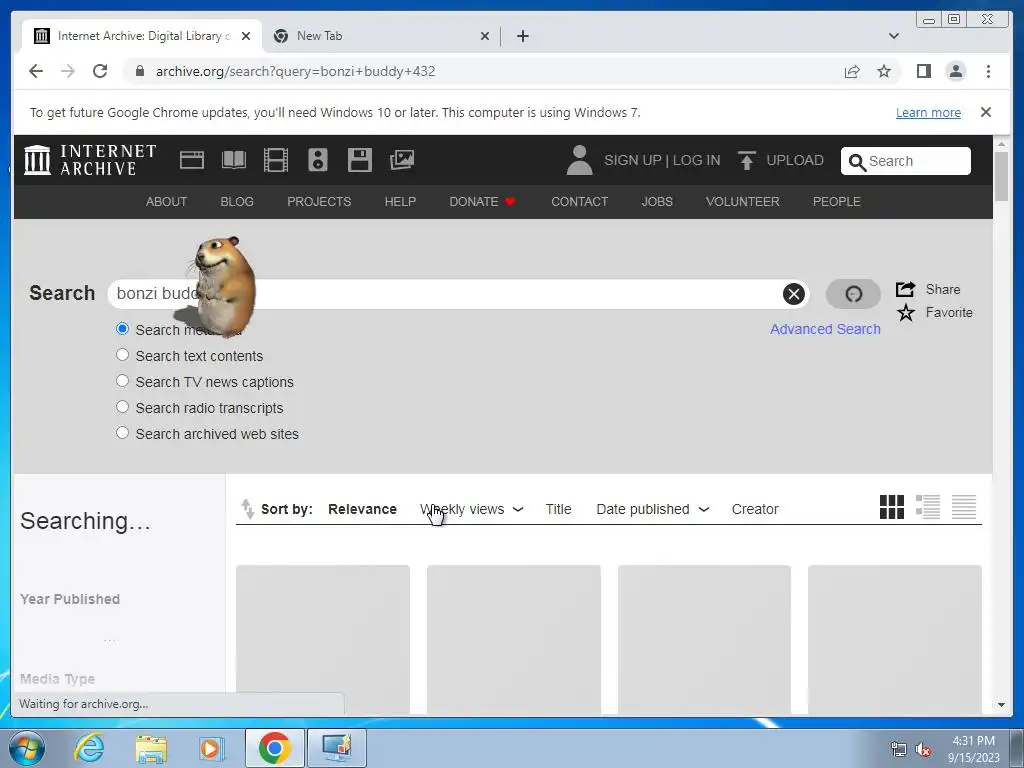Select Search TV news captions option
1024x768 pixels.
click(122, 381)
